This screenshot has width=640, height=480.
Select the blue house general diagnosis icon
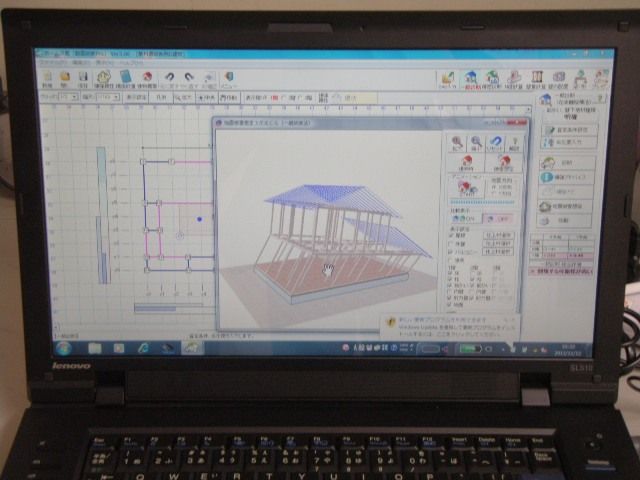471,79
